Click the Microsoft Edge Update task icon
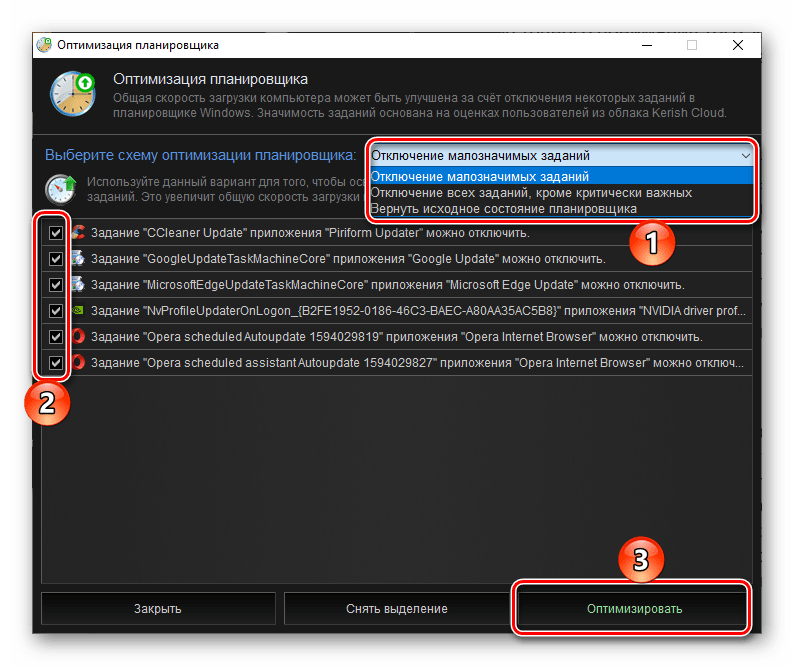 (78, 284)
